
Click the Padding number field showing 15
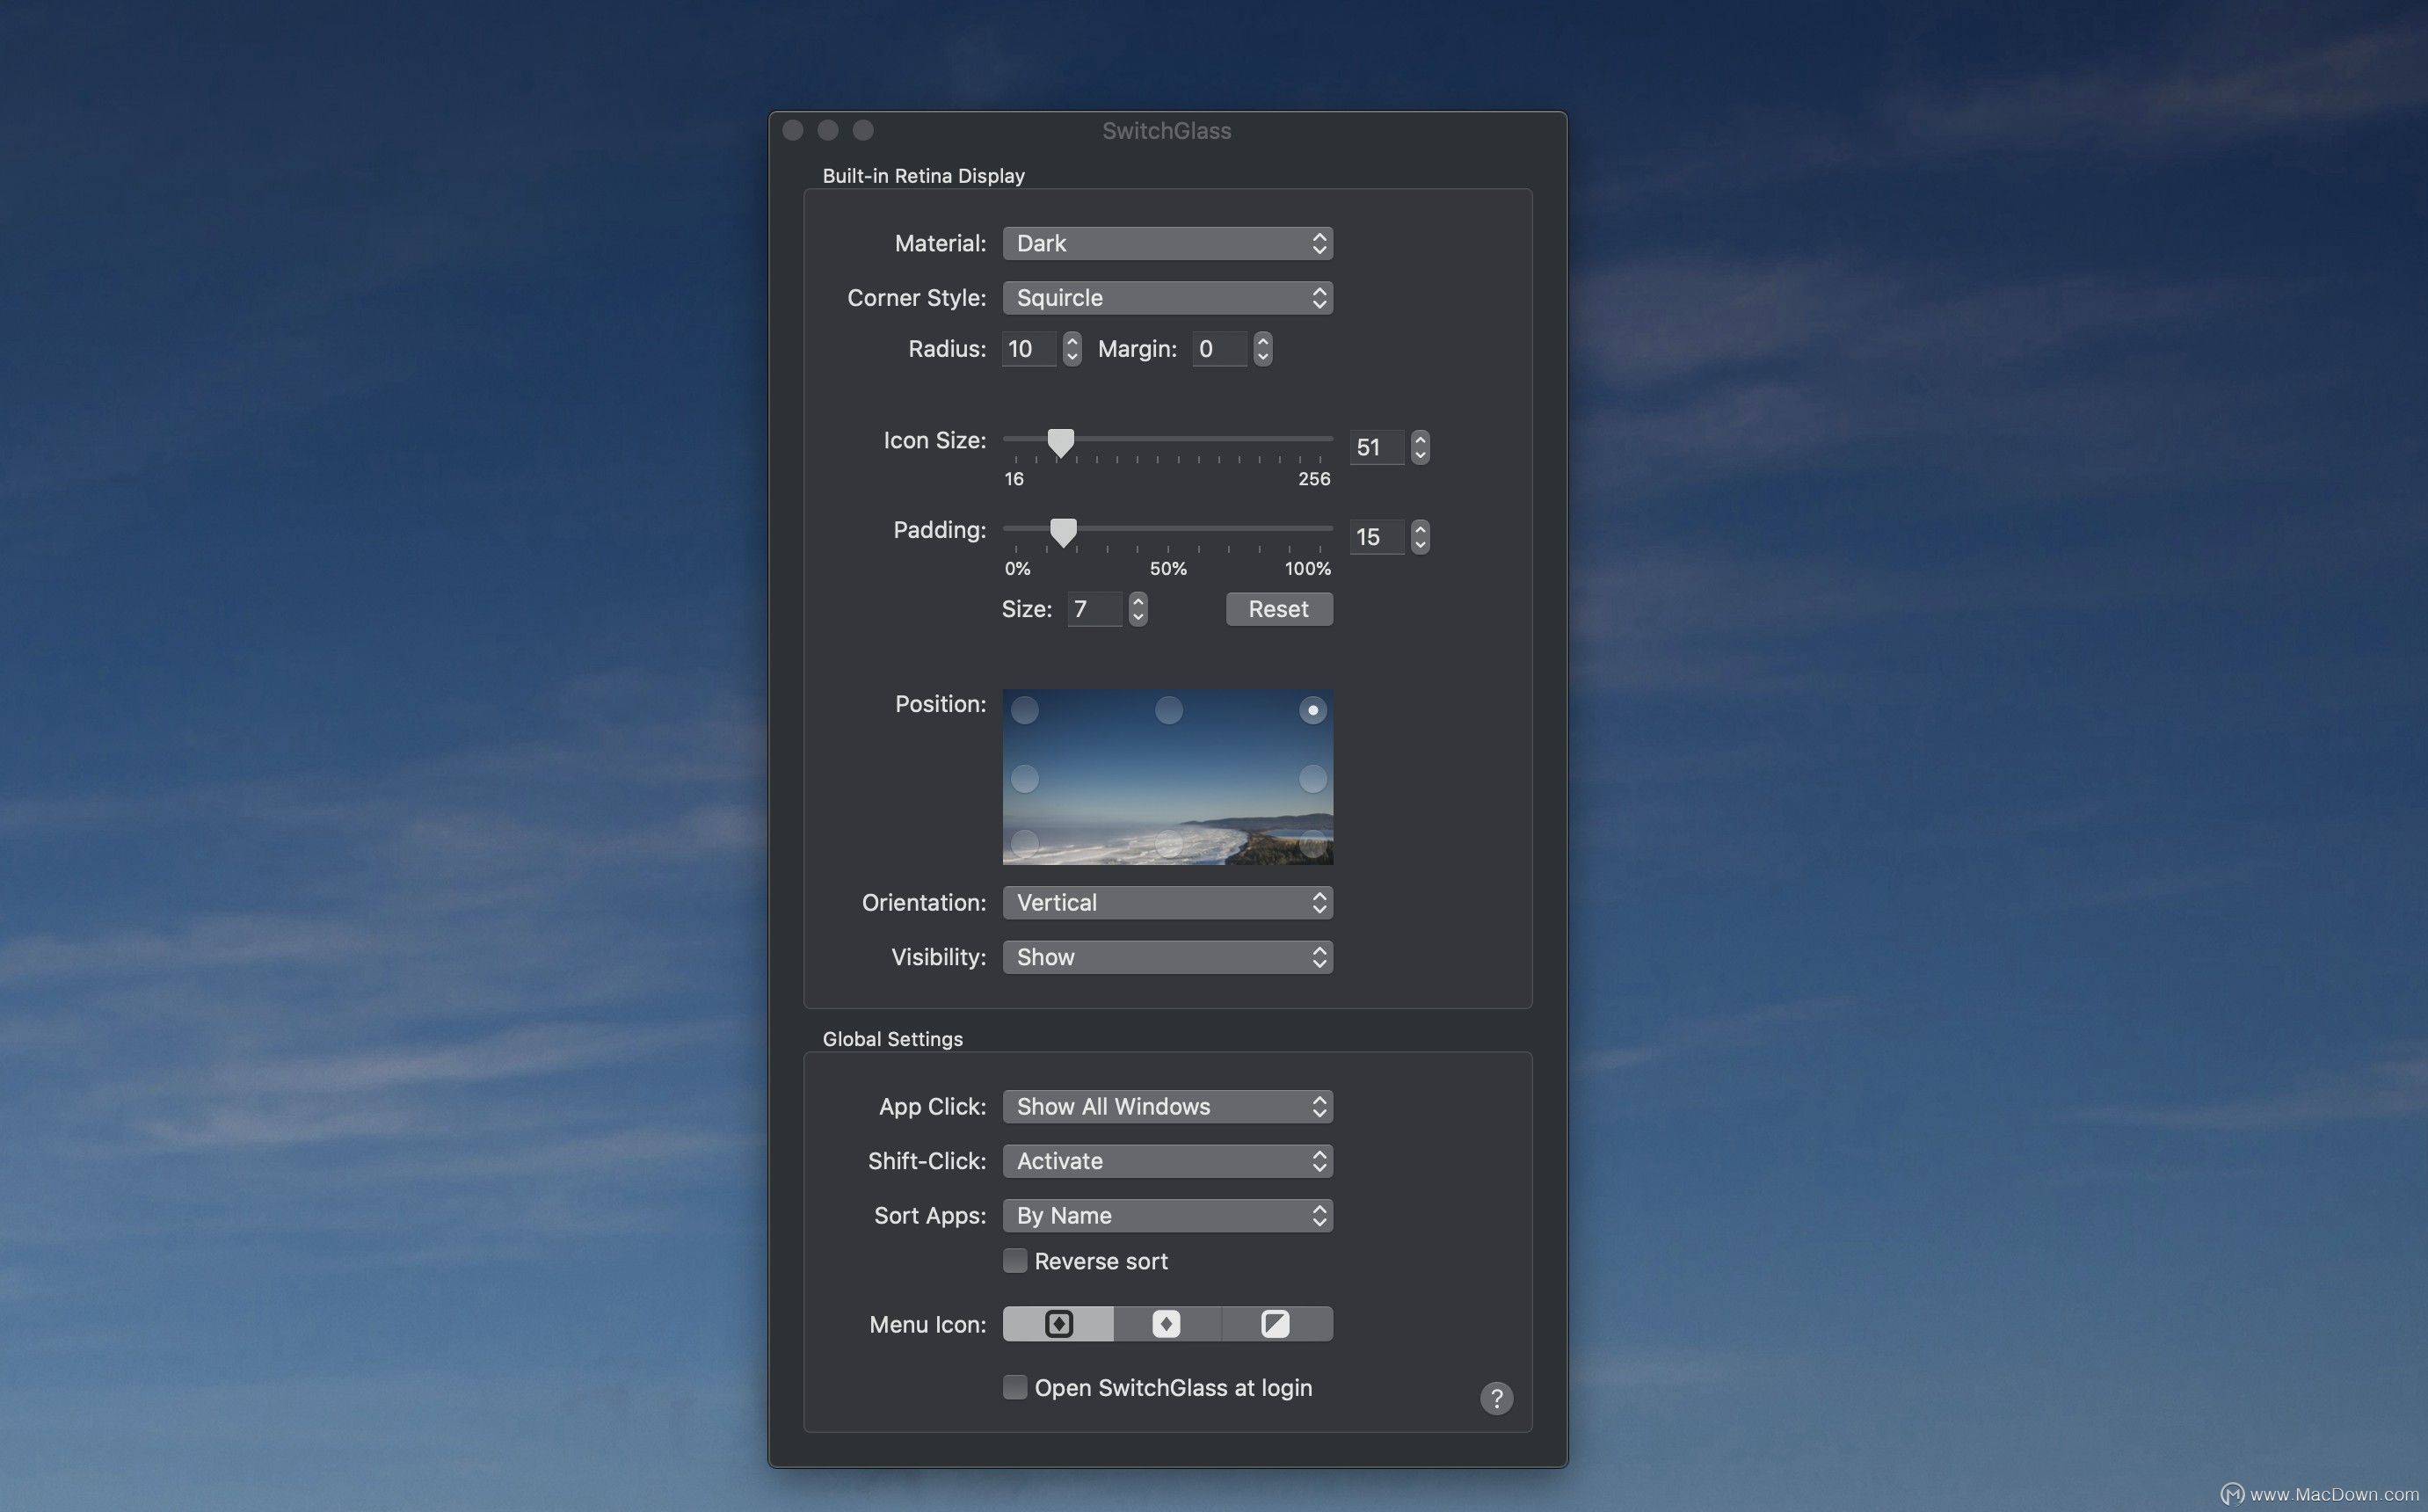[x=1377, y=537]
